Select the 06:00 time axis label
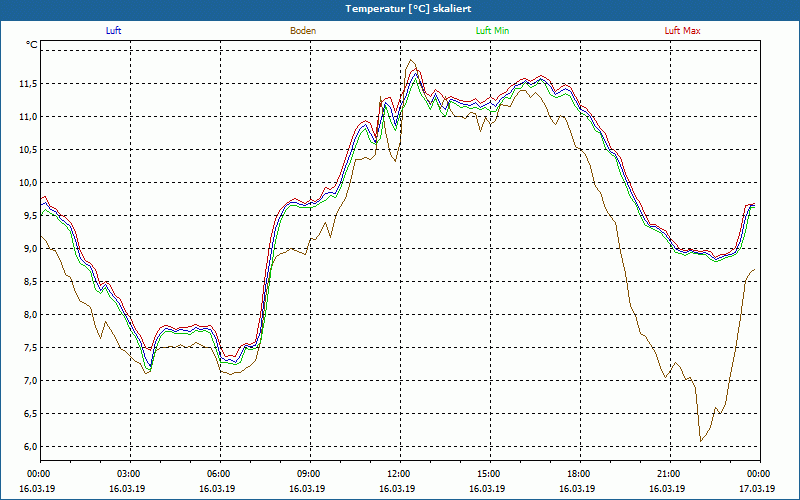 (217, 474)
